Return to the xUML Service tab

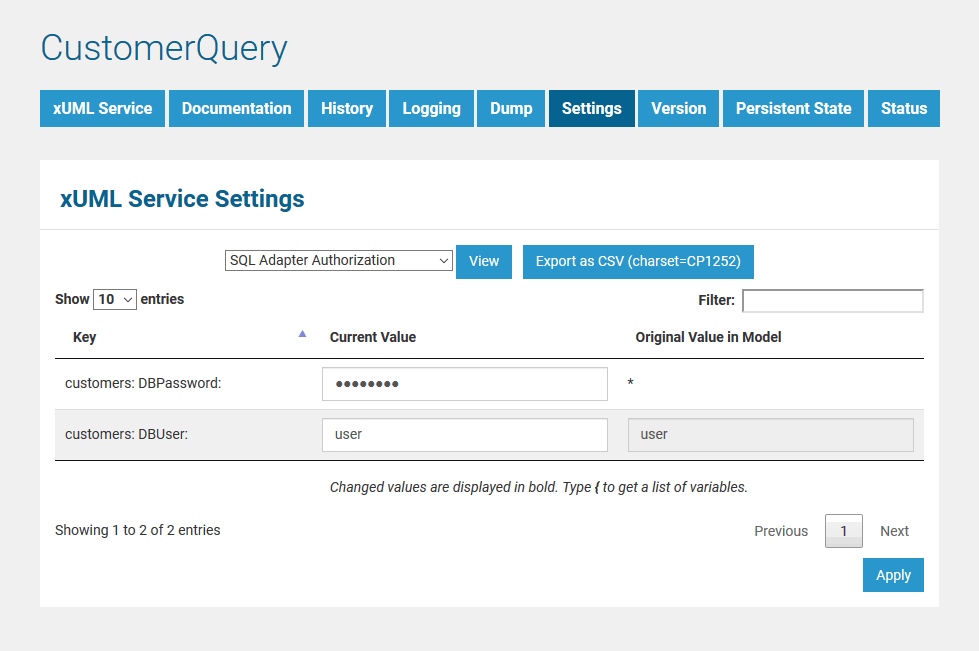(102, 108)
